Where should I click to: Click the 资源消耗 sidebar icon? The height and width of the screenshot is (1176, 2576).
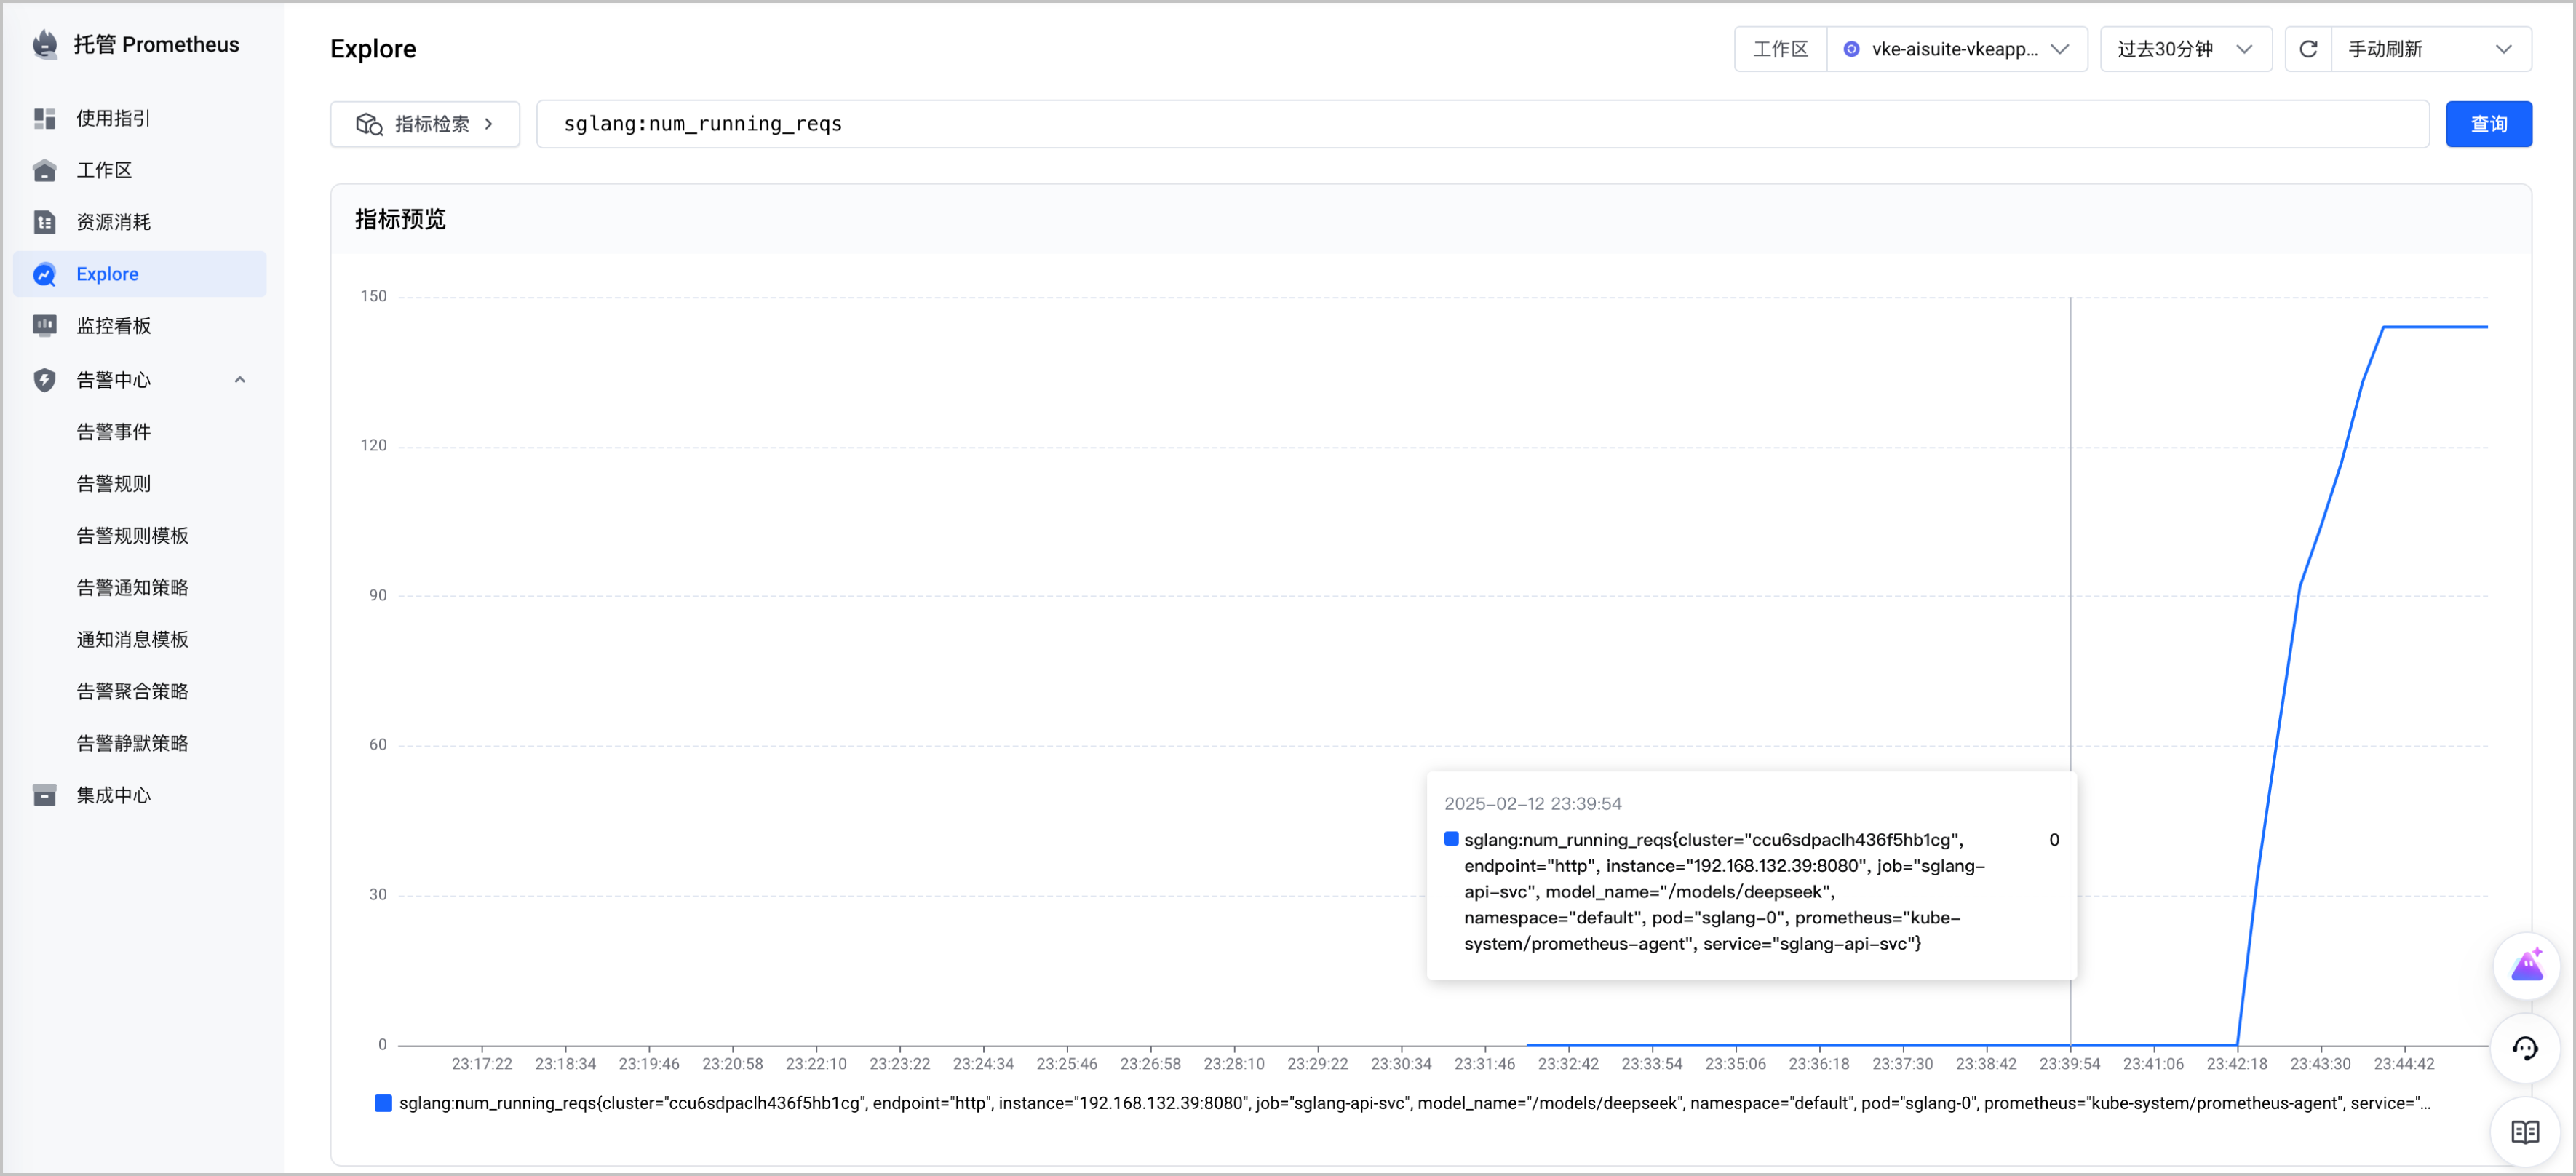point(45,222)
